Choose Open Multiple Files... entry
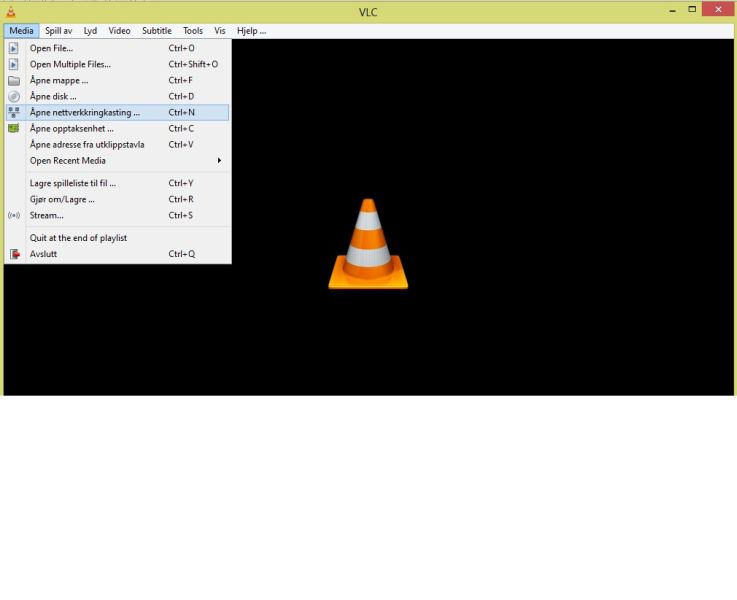 (x=118, y=64)
